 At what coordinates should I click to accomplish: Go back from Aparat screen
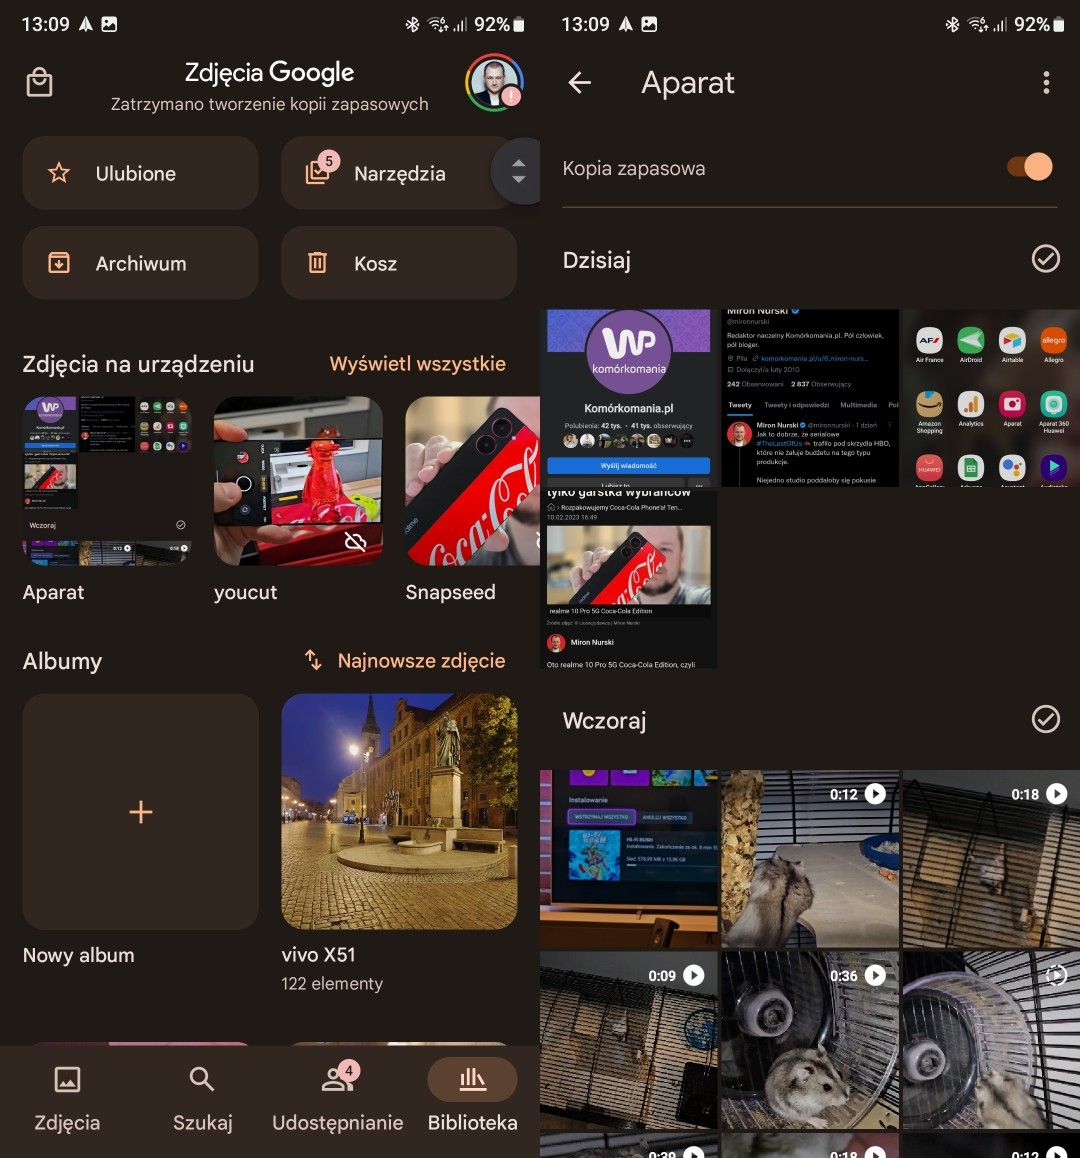pos(580,82)
